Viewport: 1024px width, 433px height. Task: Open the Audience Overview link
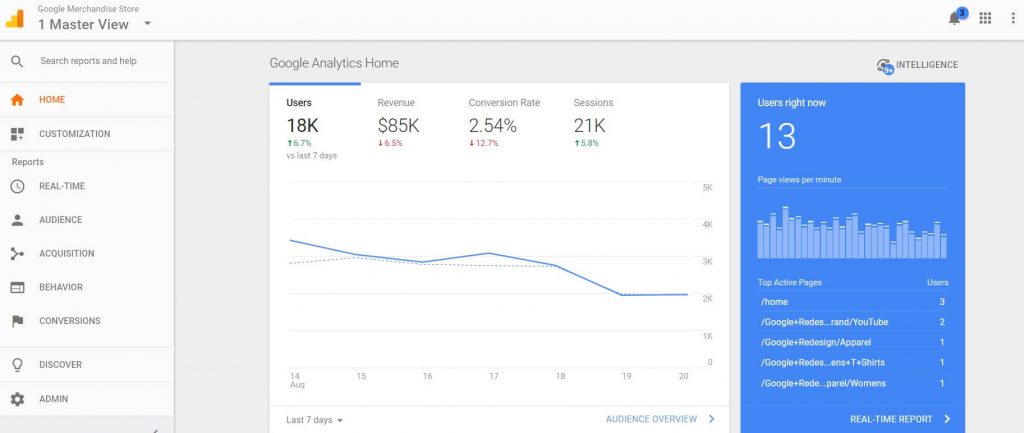[x=660, y=419]
